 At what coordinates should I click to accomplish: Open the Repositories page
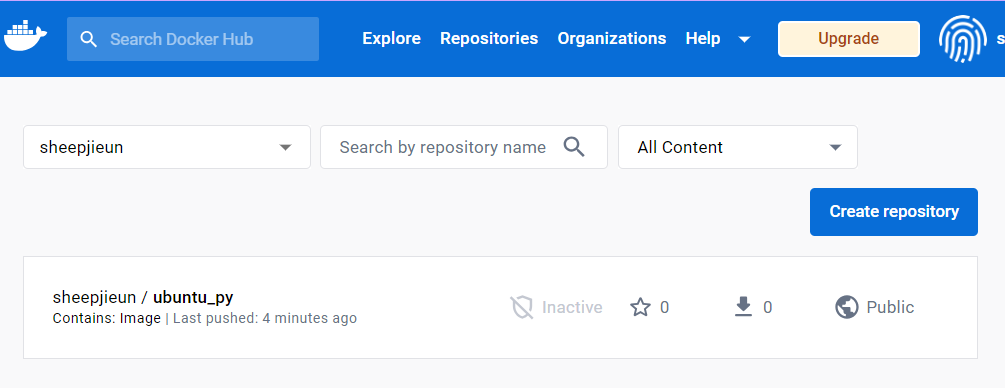click(x=489, y=38)
